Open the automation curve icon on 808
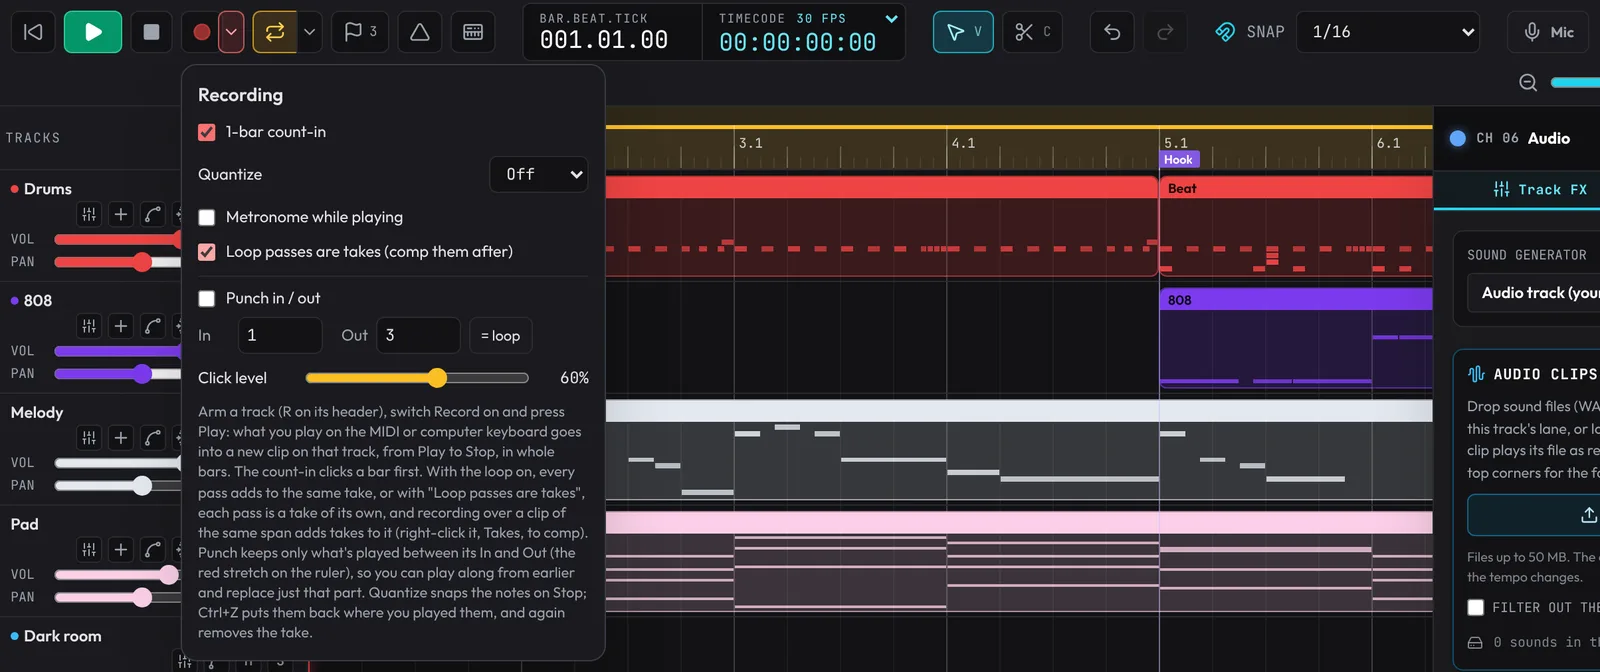The image size is (1600, 672). (x=153, y=326)
